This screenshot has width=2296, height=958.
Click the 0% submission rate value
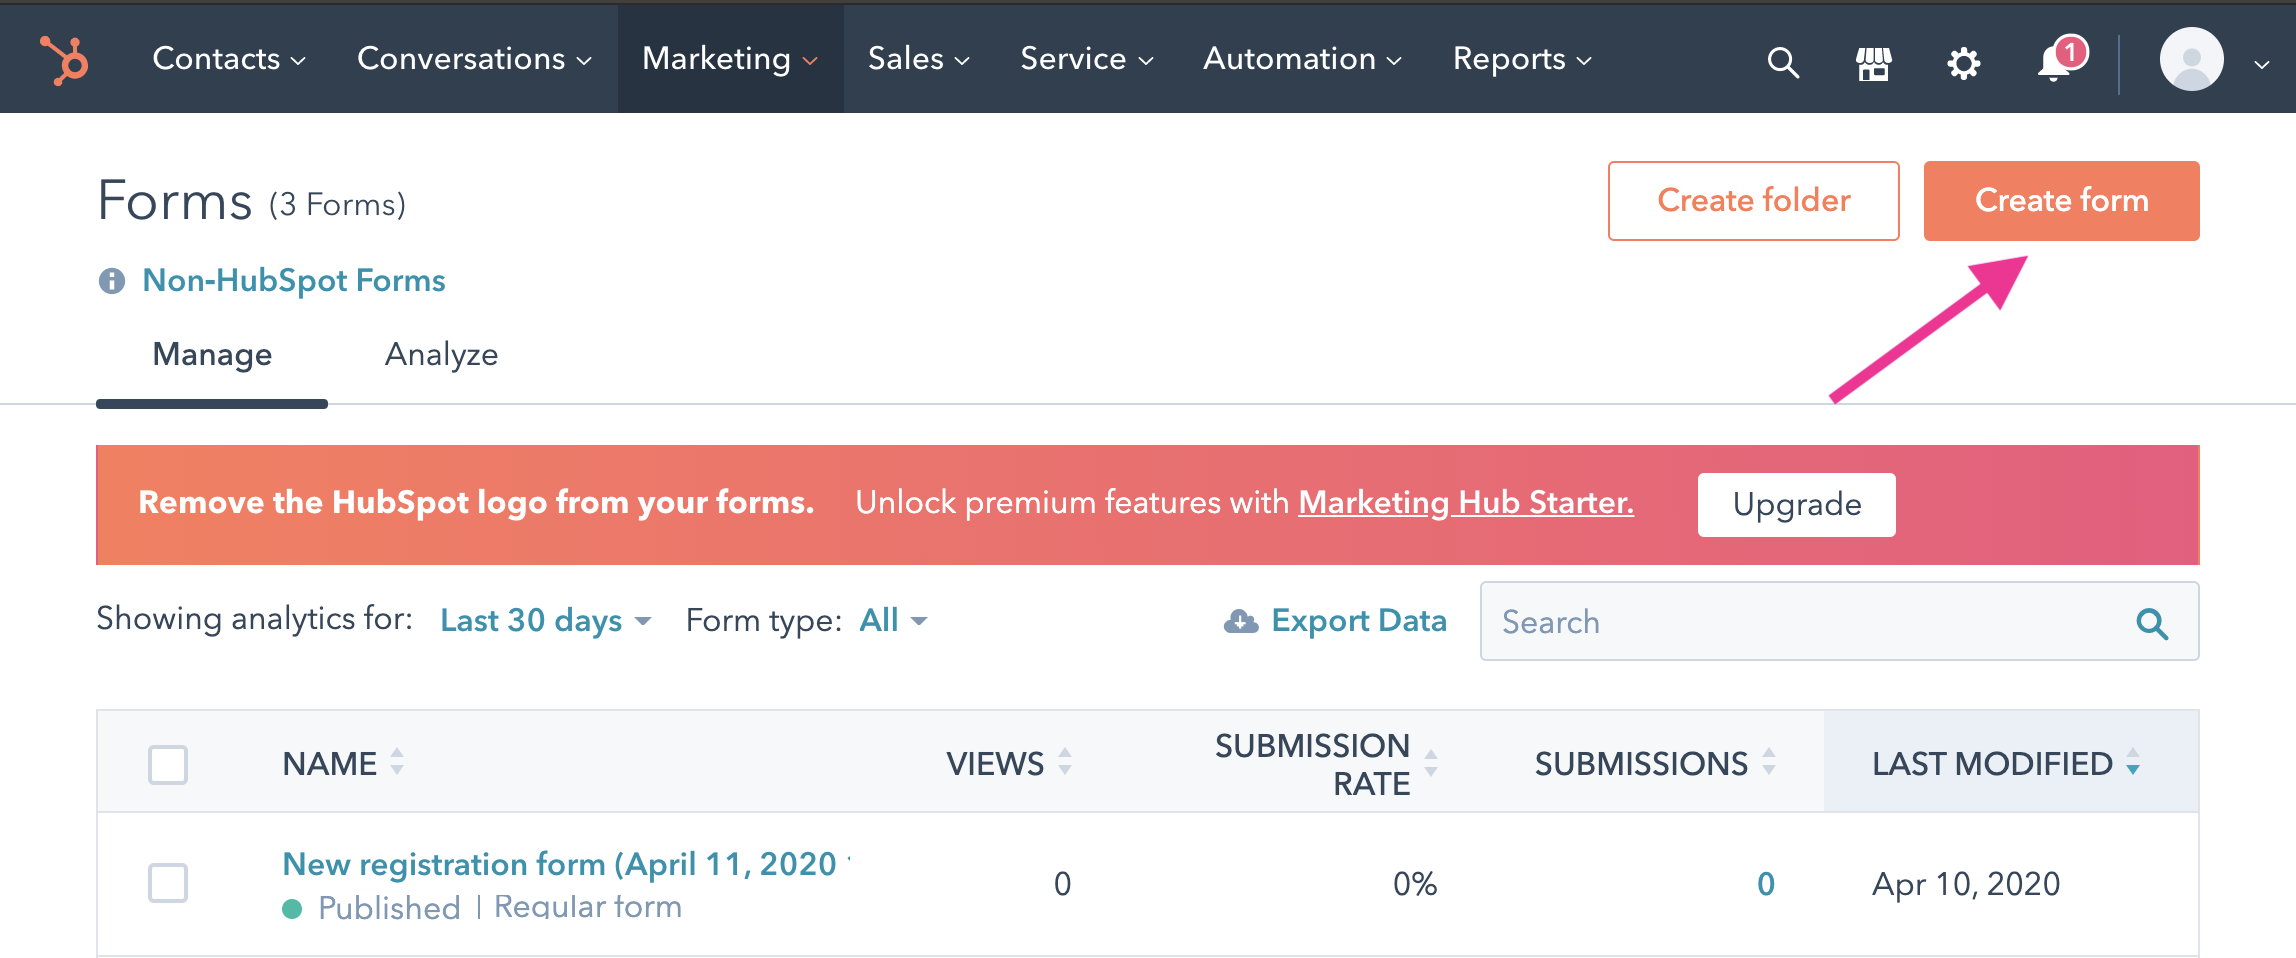(x=1415, y=884)
